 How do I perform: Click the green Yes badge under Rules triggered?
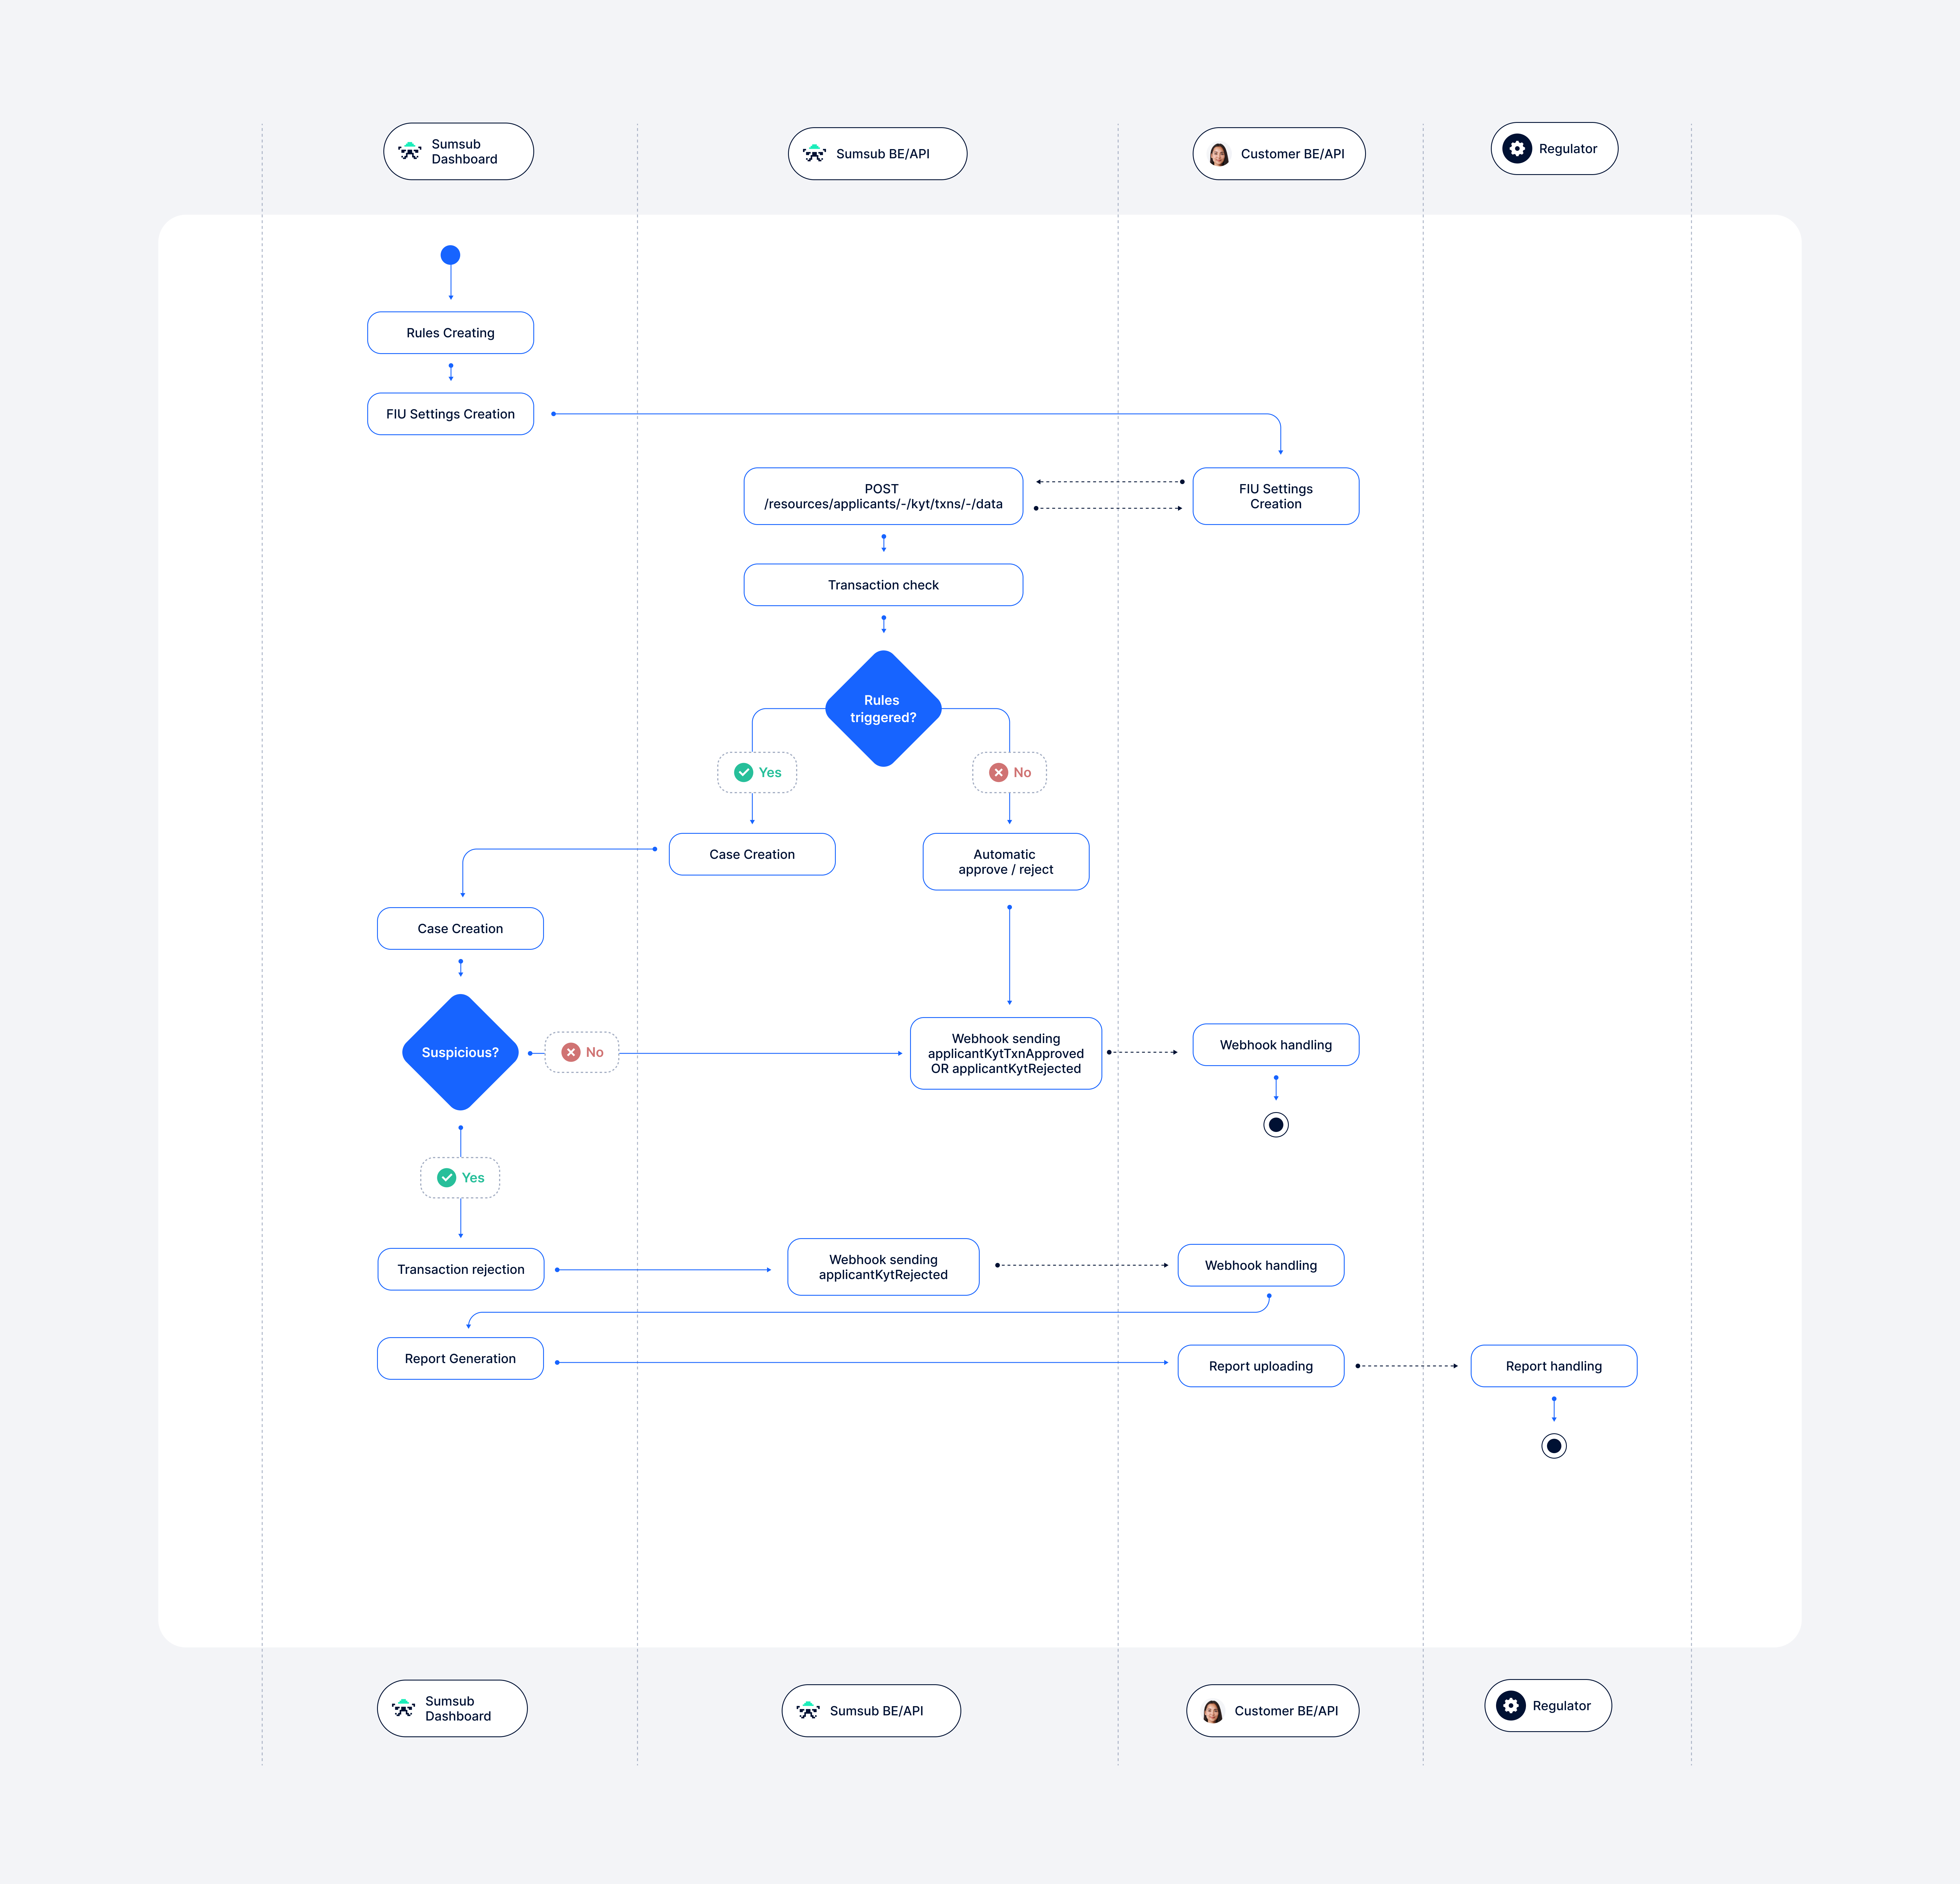[757, 772]
